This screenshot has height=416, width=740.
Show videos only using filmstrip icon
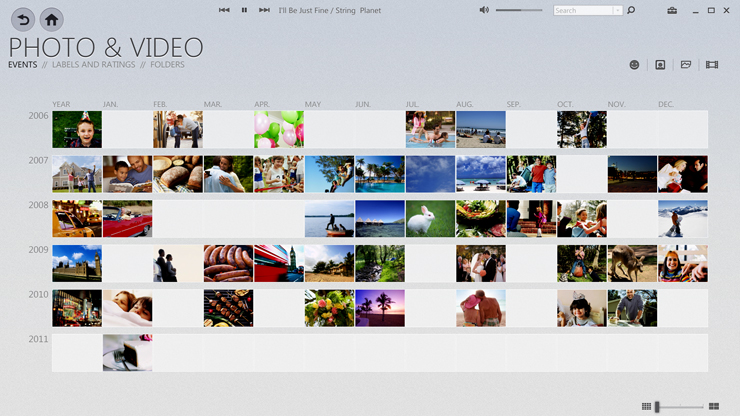[x=712, y=65]
